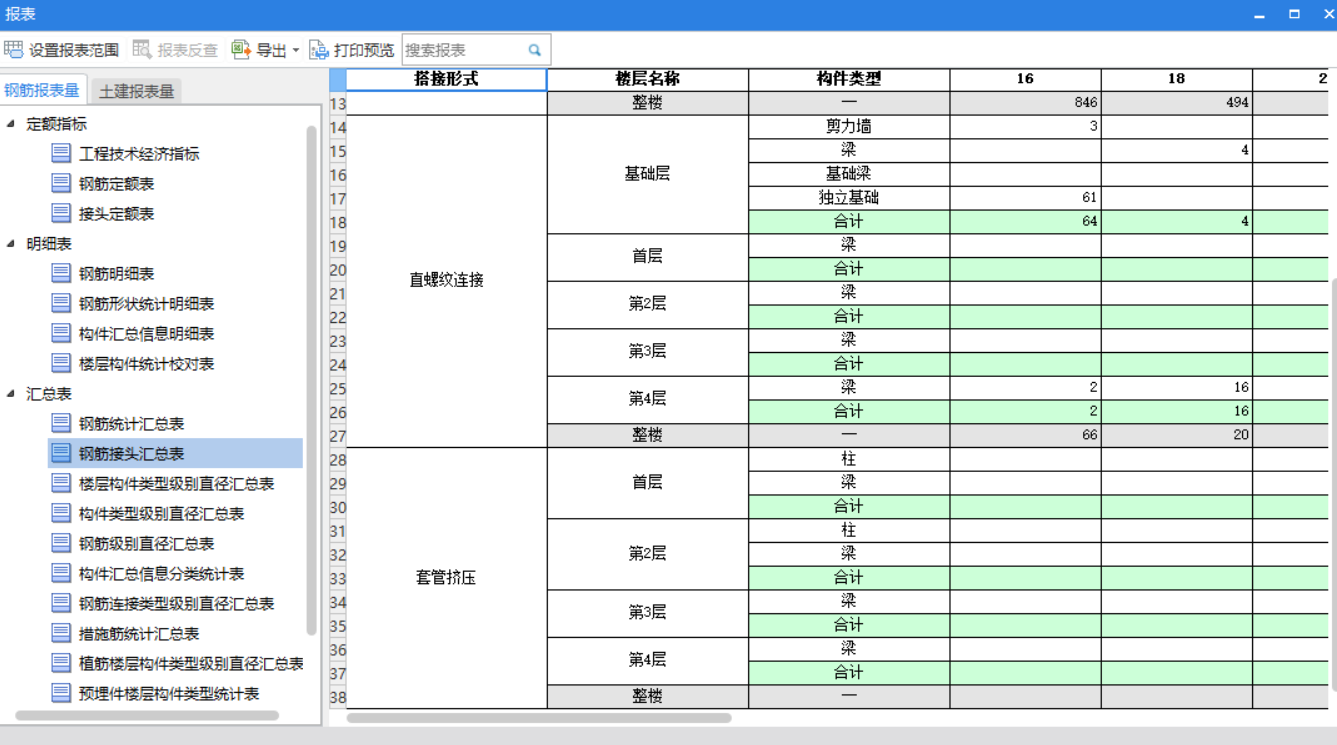
Task: Click the 设置报表范围 button label
Action: [x=73, y=50]
